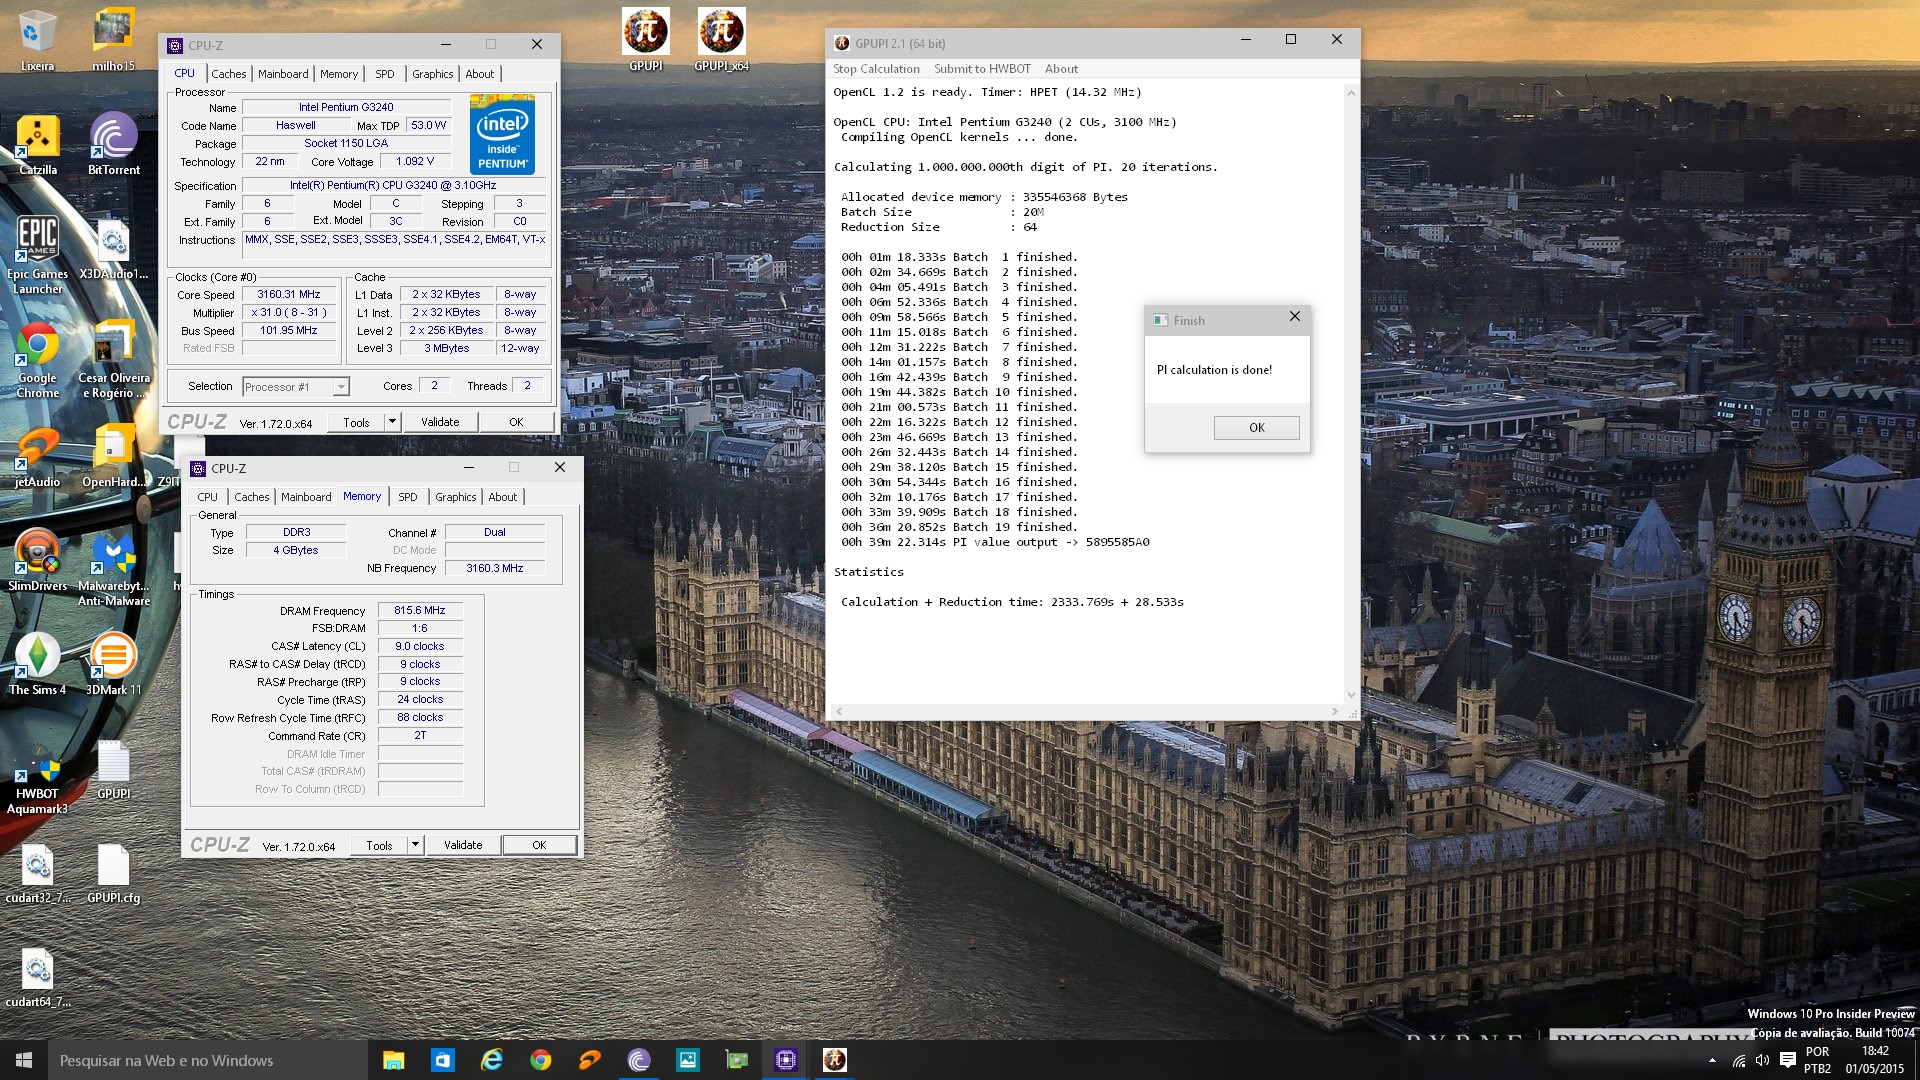This screenshot has width=1920, height=1080.
Task: Click Tools button in Memory CPU-Z window
Action: (379, 845)
